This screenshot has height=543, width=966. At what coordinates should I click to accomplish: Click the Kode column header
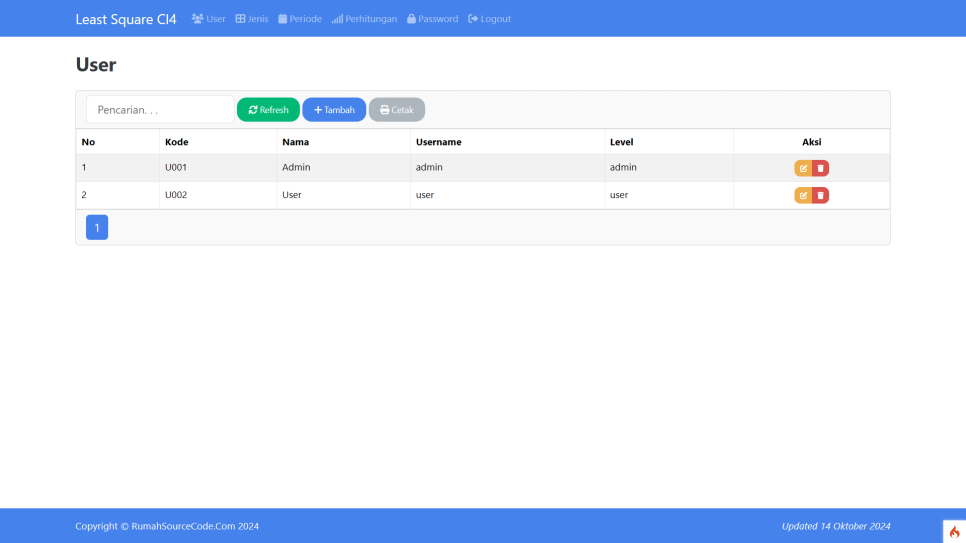(177, 142)
